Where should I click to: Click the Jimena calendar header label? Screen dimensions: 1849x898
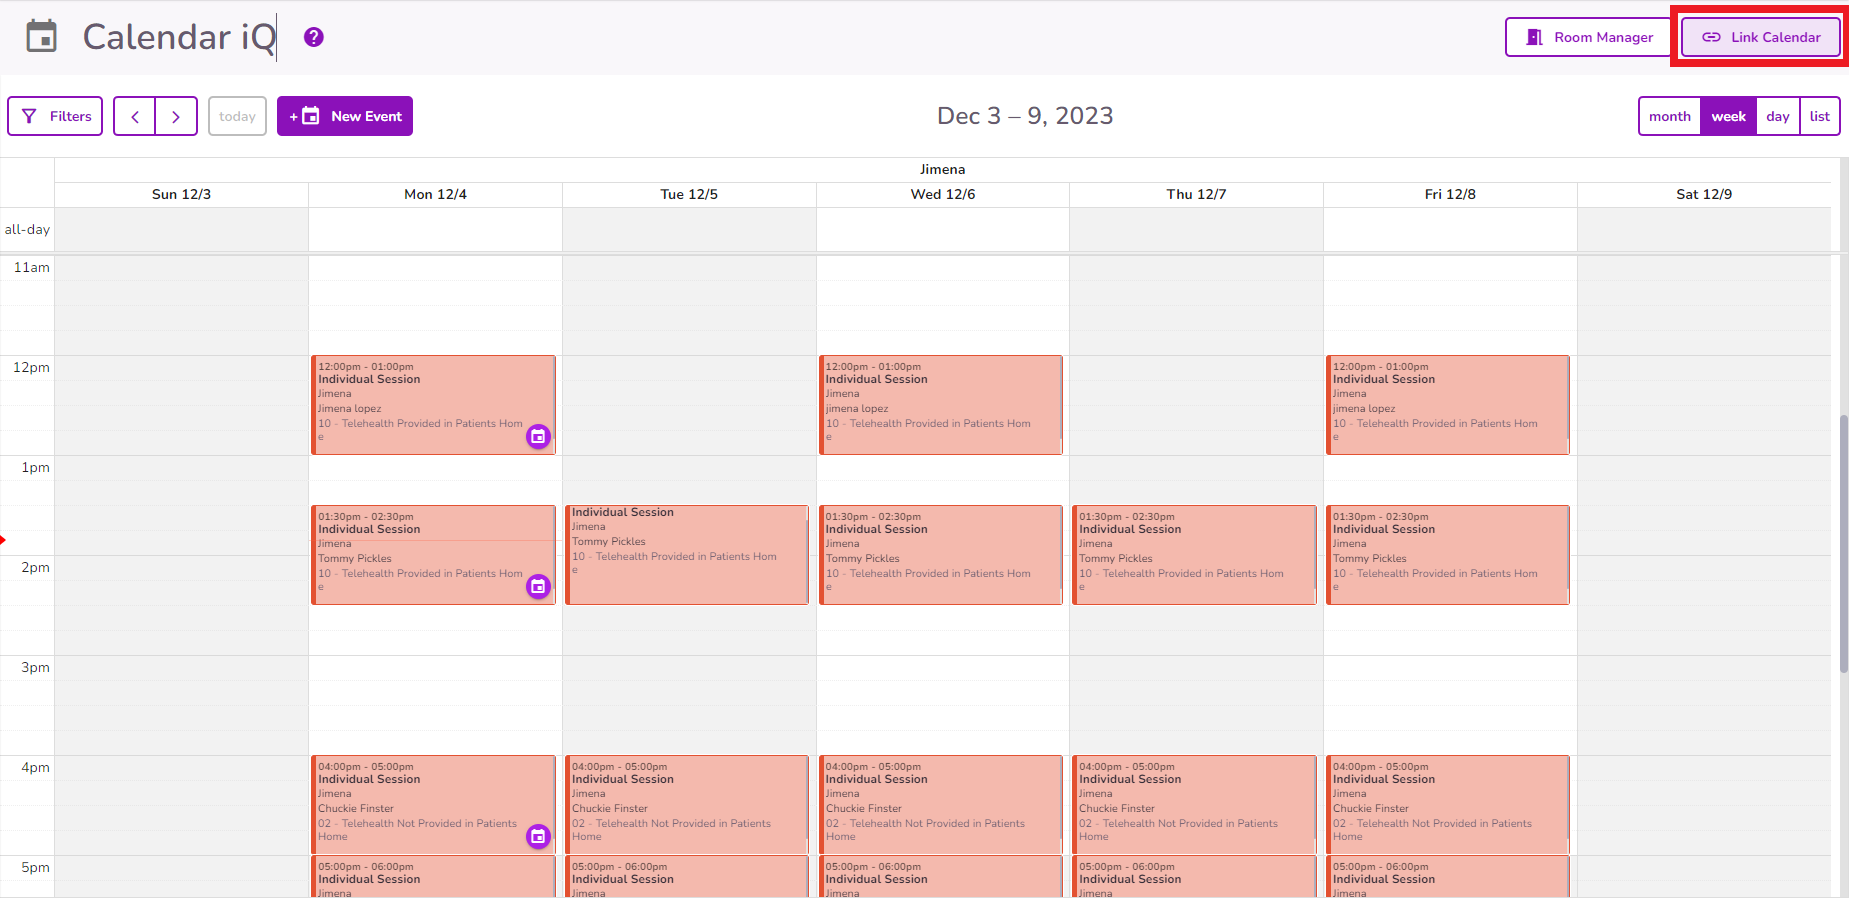pyautogui.click(x=941, y=169)
